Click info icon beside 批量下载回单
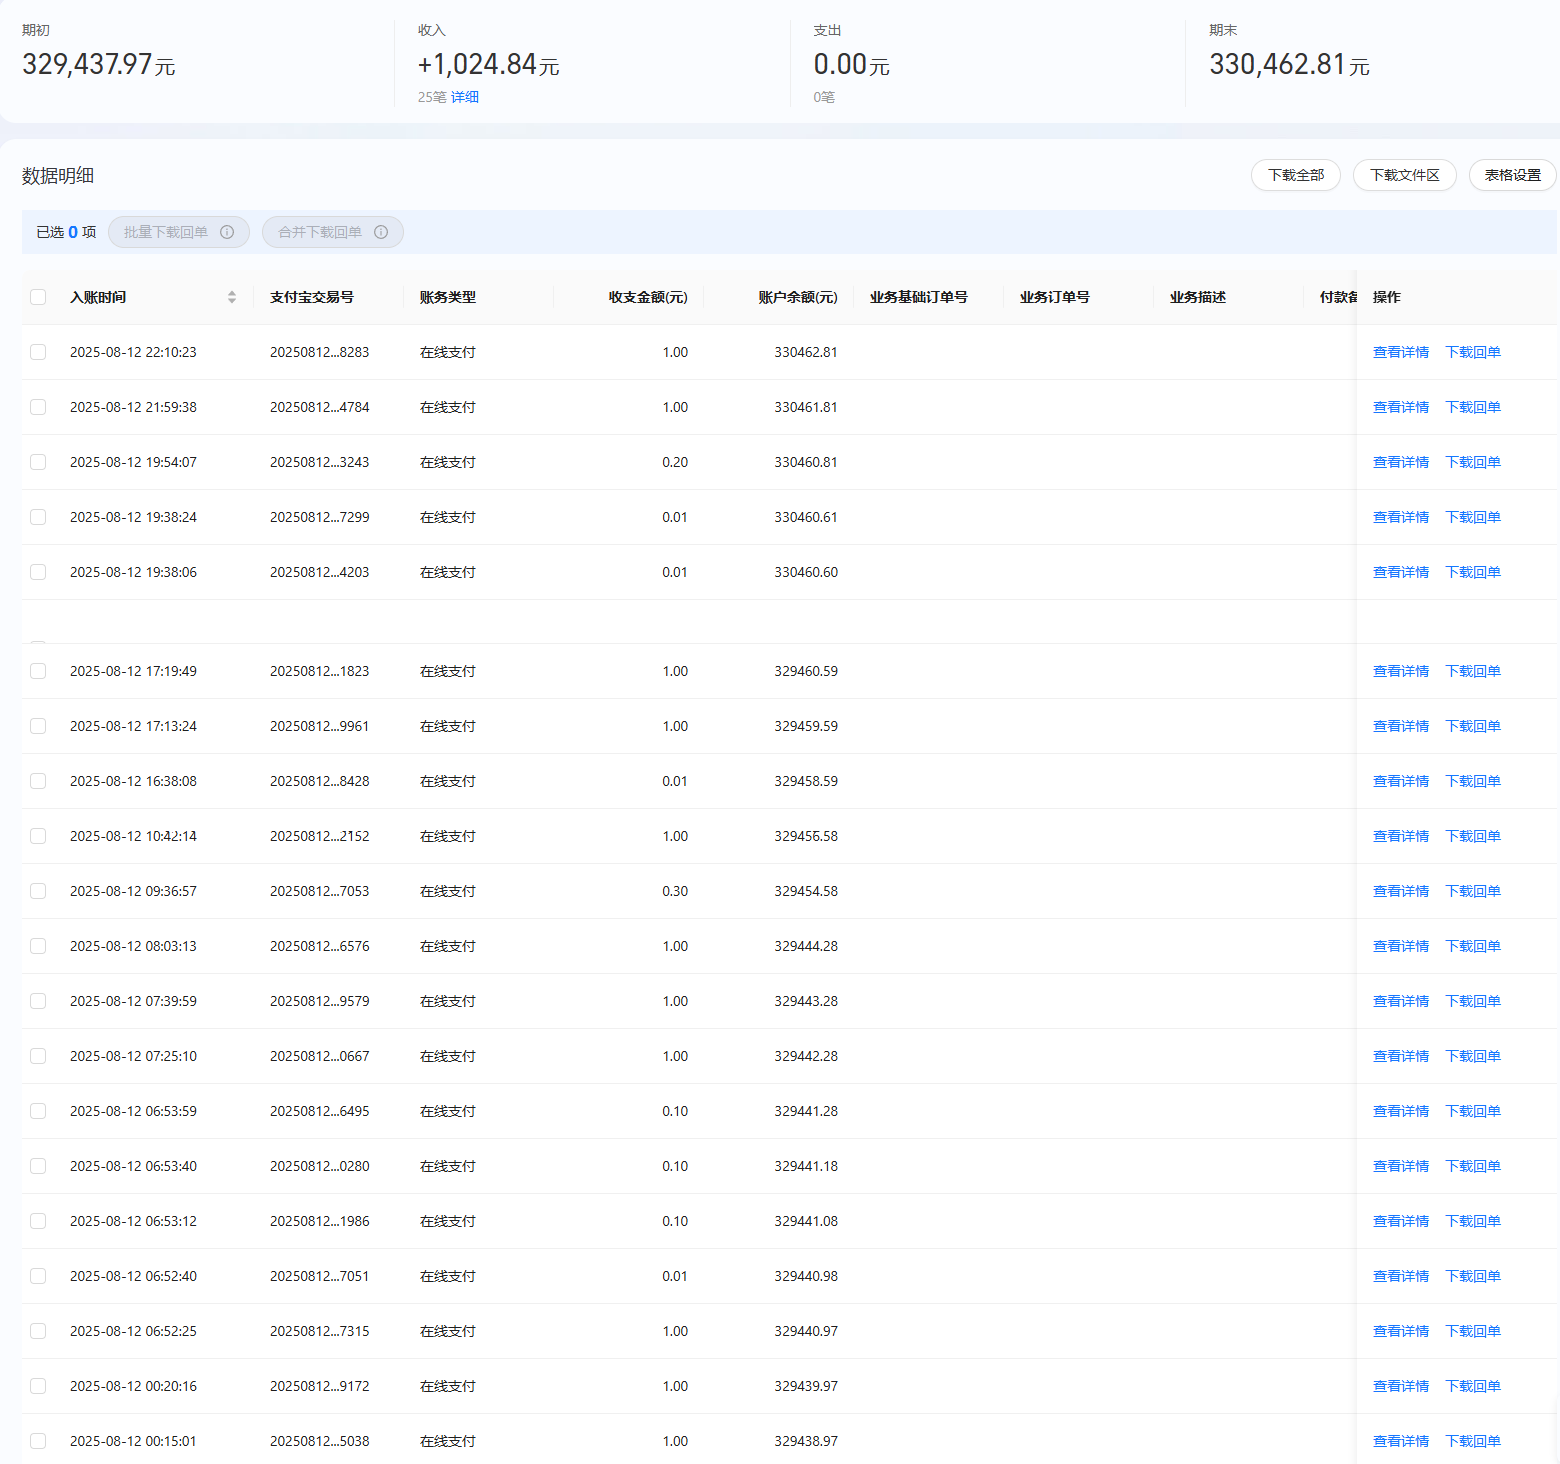 [x=227, y=232]
